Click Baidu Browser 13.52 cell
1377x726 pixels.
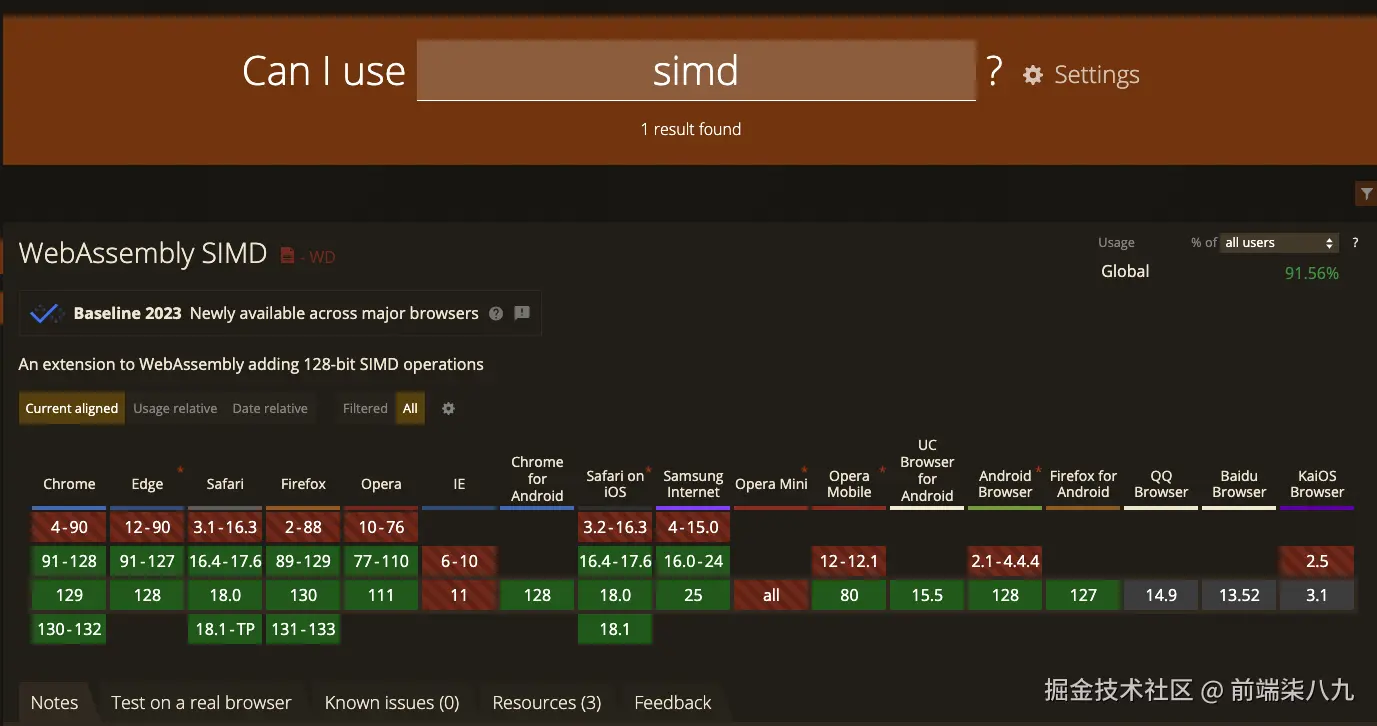coord(1239,595)
